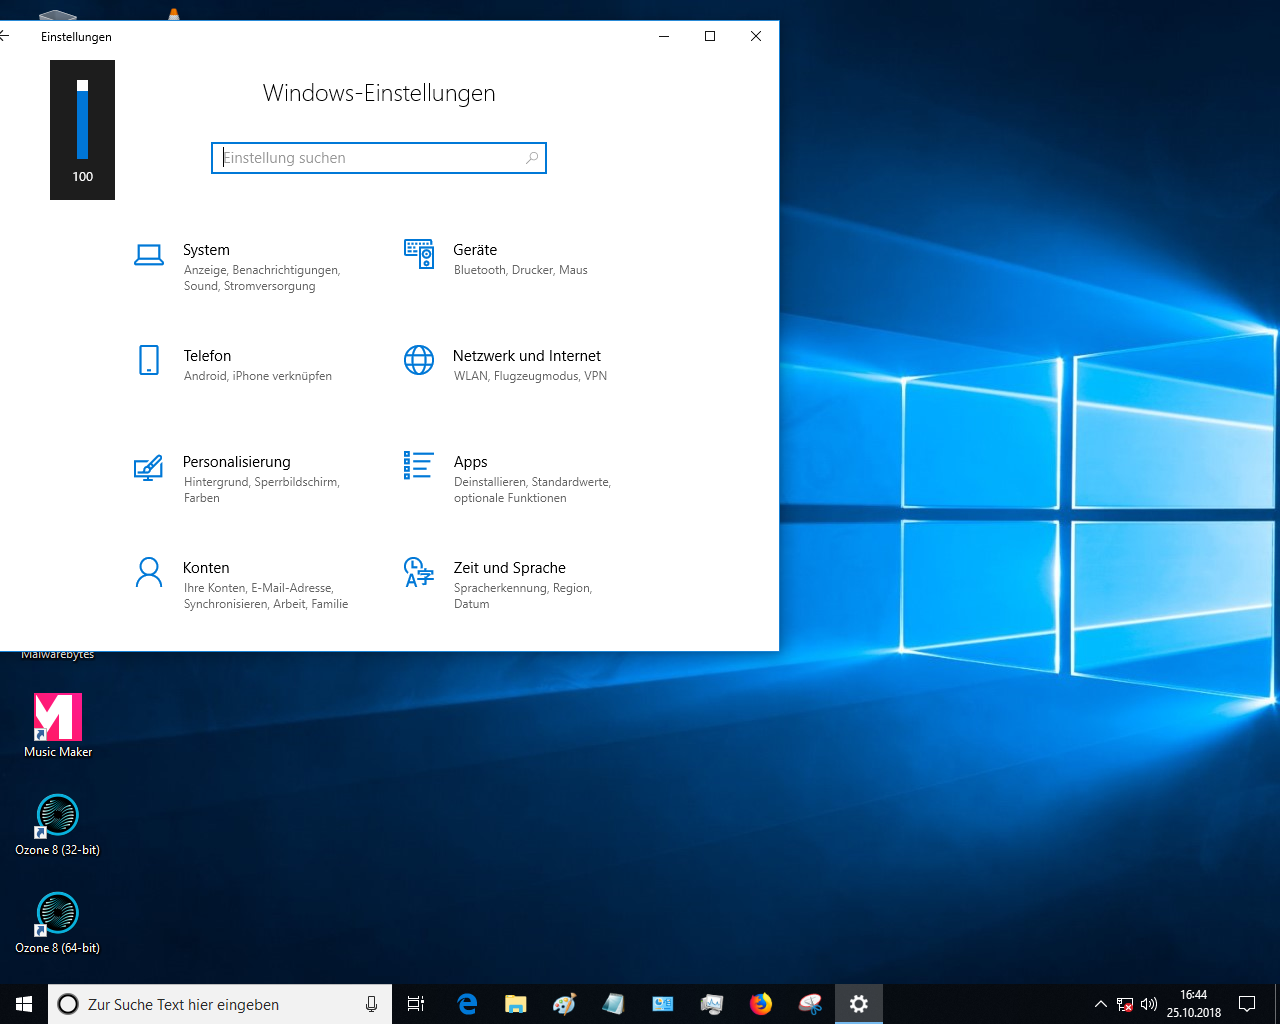Open the Konten person icon
1280x1024 pixels.
(x=149, y=572)
